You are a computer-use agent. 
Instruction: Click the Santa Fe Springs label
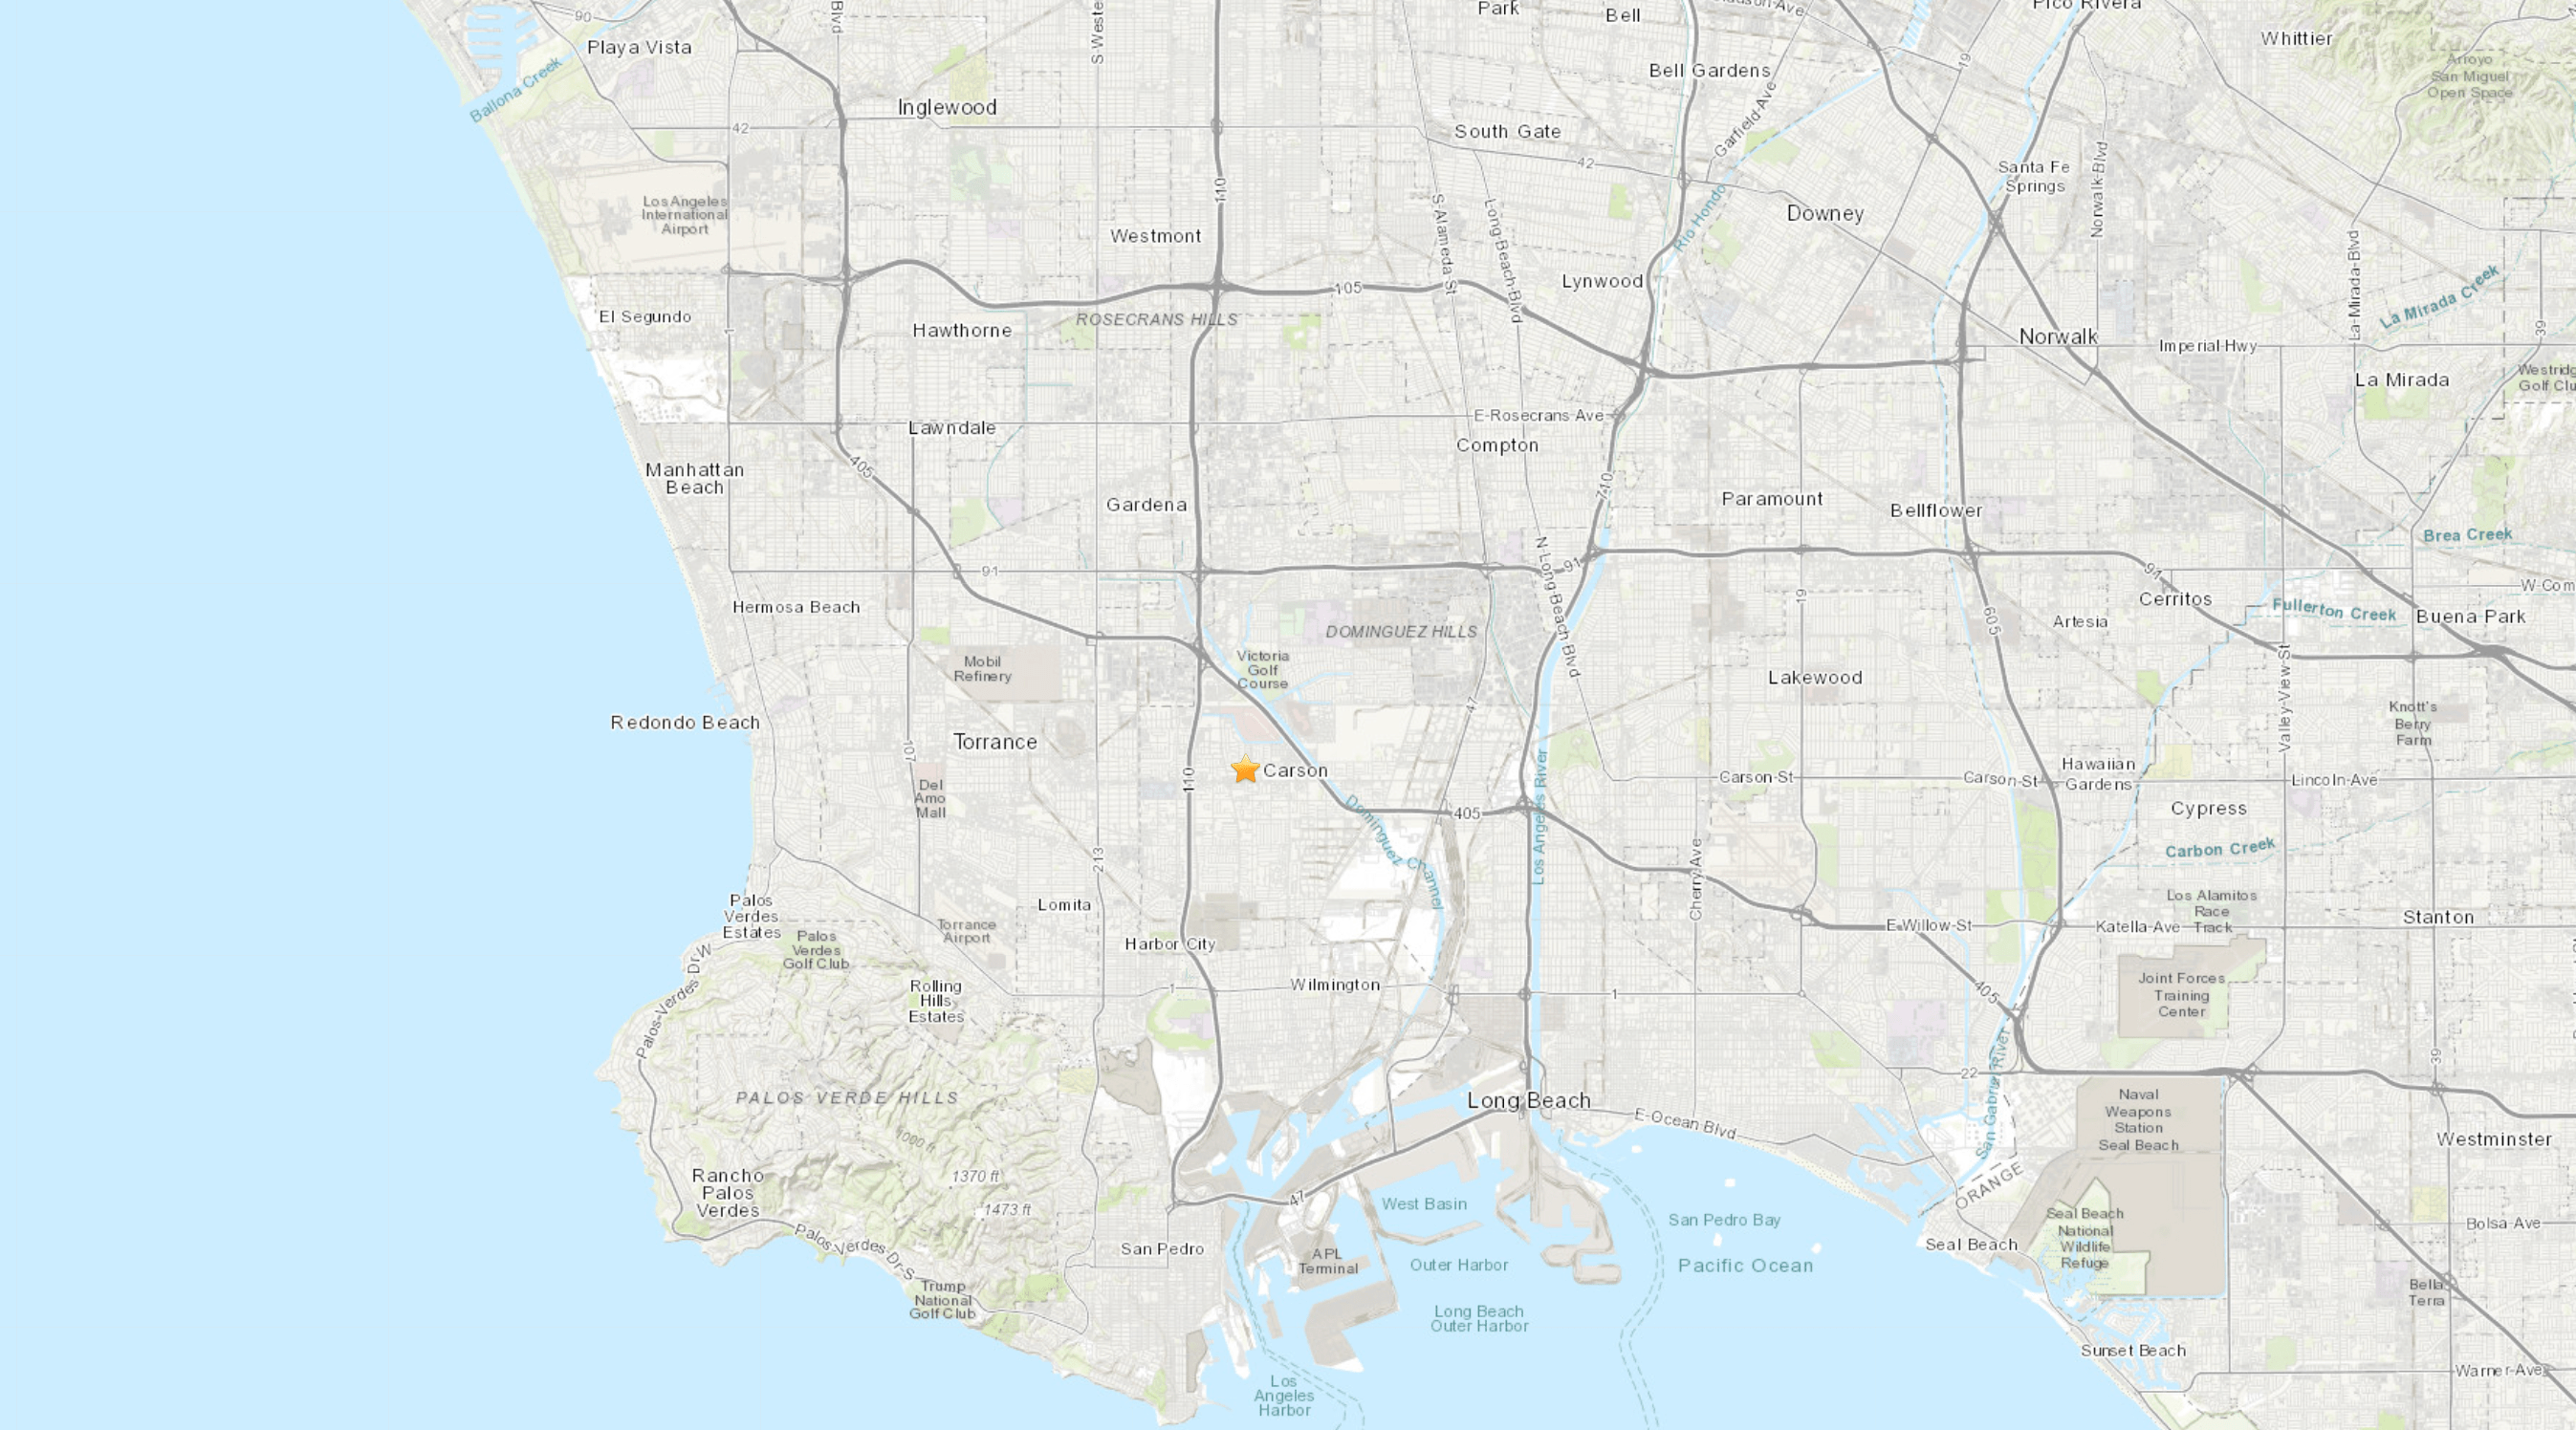pyautogui.click(x=2034, y=177)
